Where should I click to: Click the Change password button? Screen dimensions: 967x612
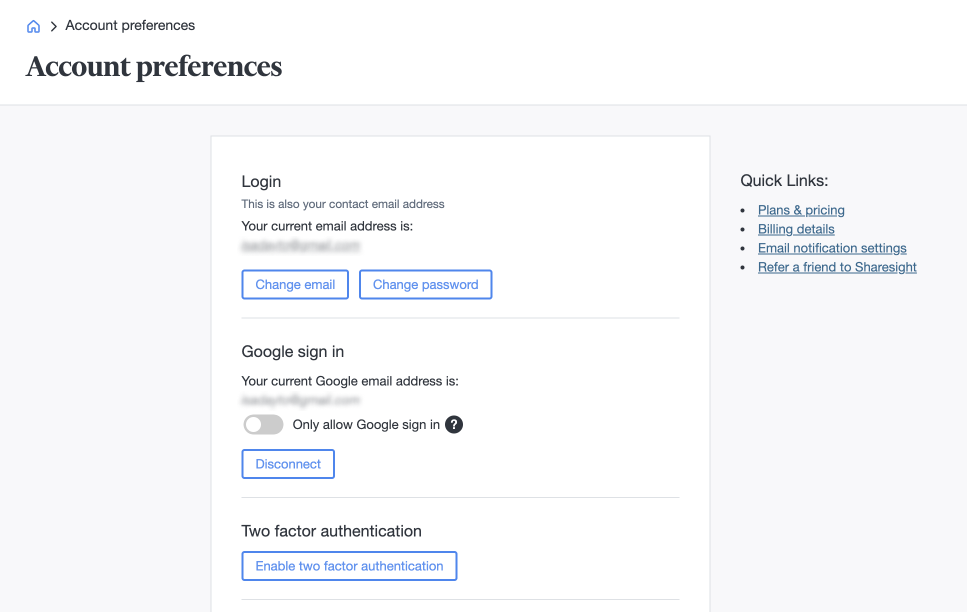pos(425,284)
